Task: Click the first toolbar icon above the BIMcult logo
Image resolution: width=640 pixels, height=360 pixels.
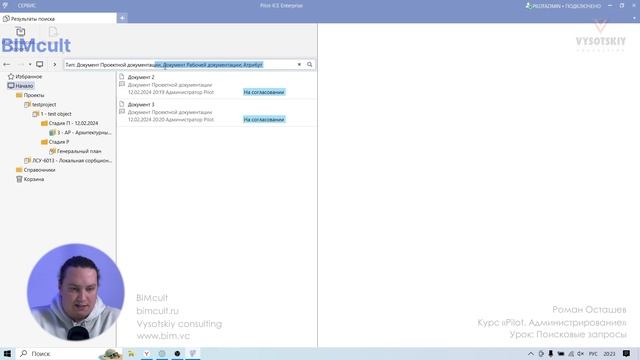Action: pyautogui.click(x=20, y=31)
